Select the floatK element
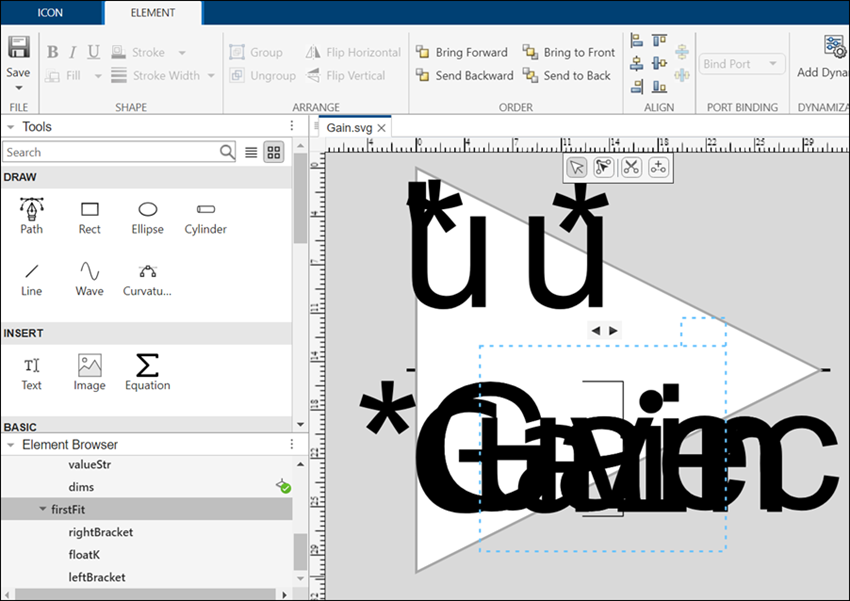 (x=84, y=554)
